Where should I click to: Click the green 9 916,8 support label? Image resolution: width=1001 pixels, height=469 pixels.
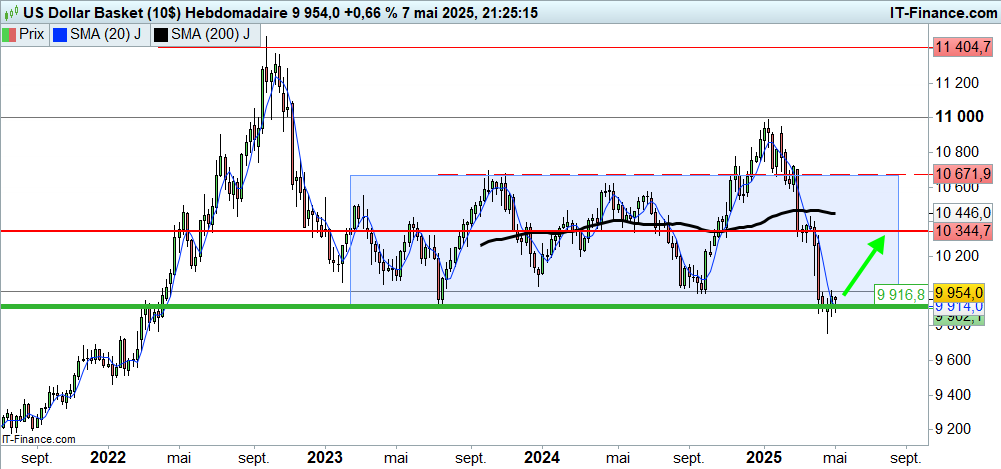[x=900, y=295]
